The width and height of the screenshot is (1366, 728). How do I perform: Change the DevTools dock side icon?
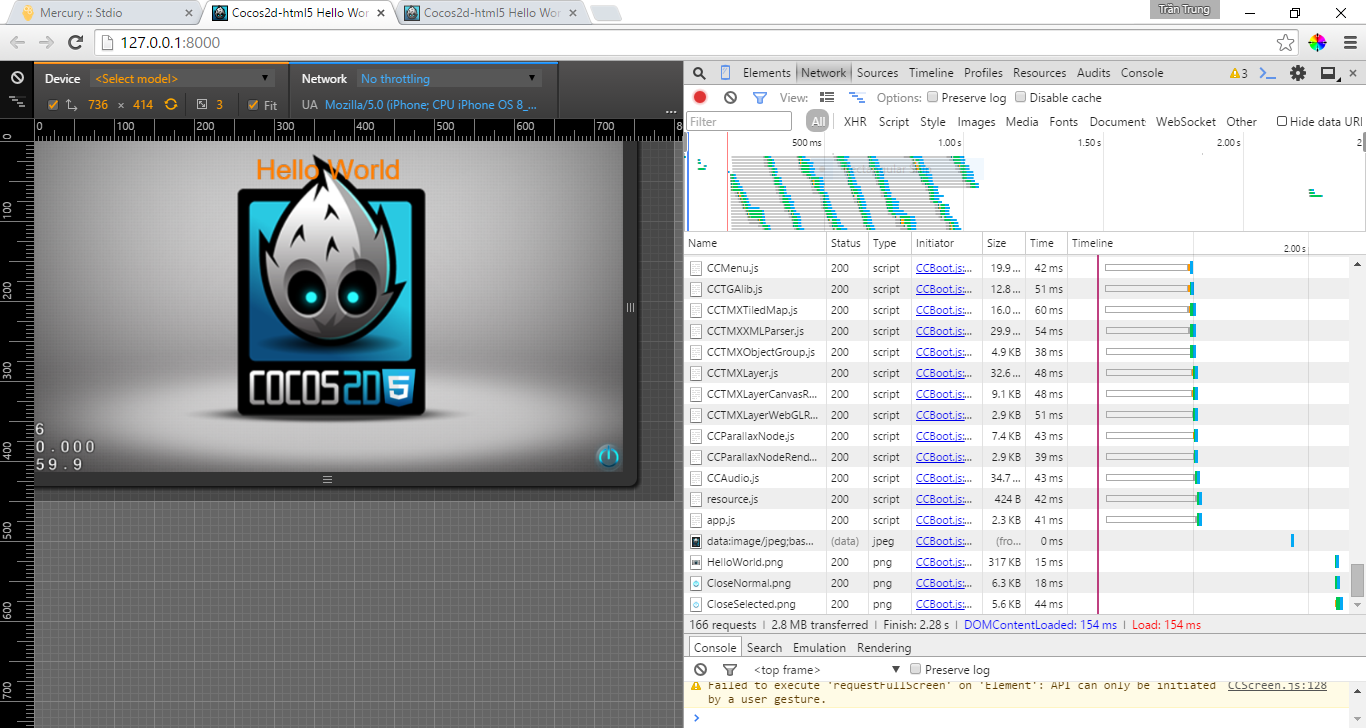point(1329,73)
